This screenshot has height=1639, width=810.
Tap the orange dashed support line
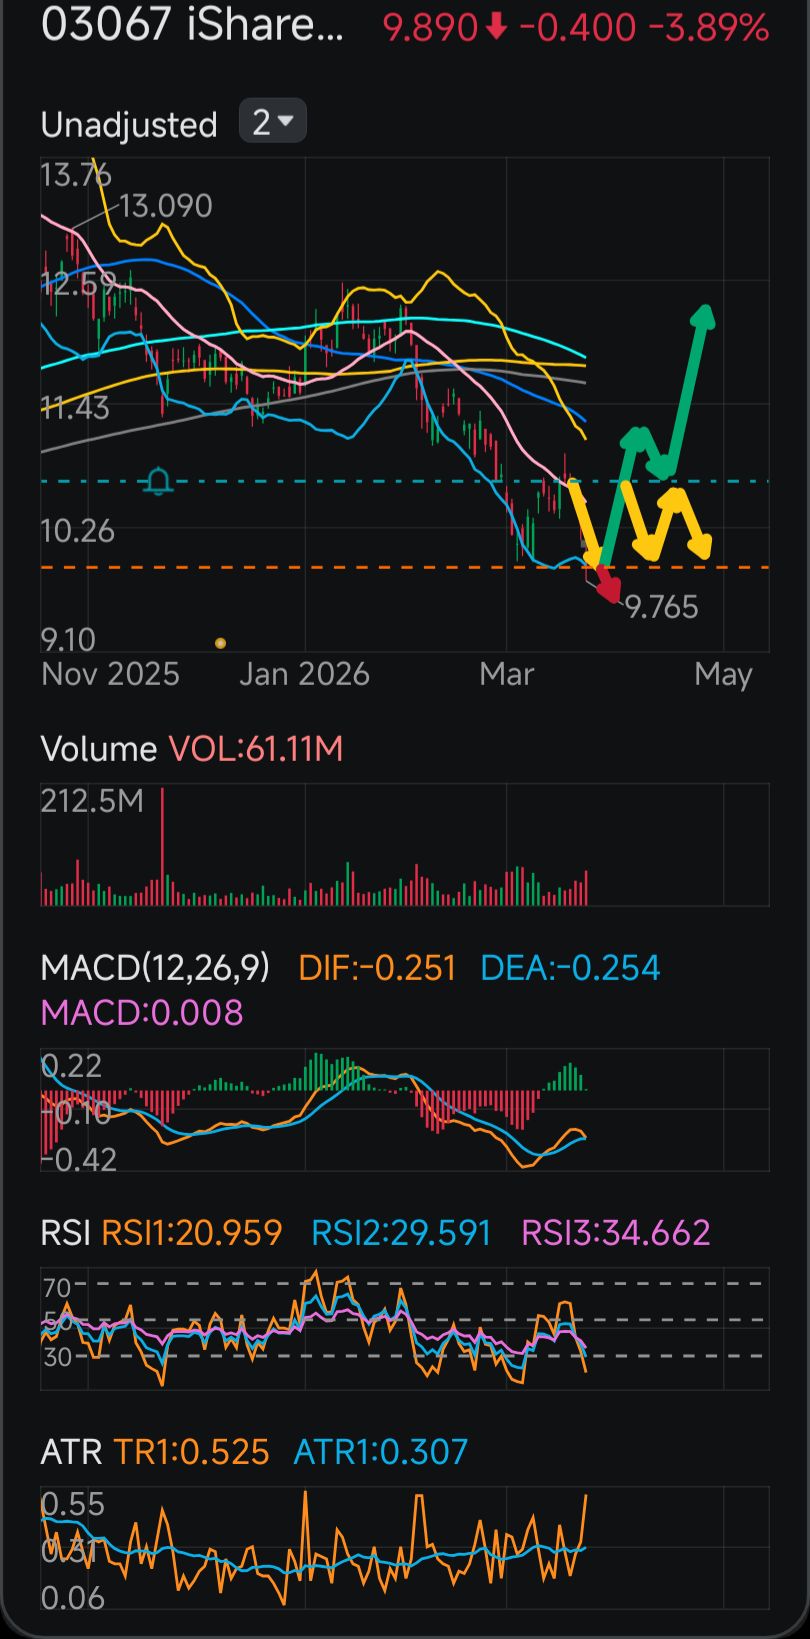click(300, 568)
